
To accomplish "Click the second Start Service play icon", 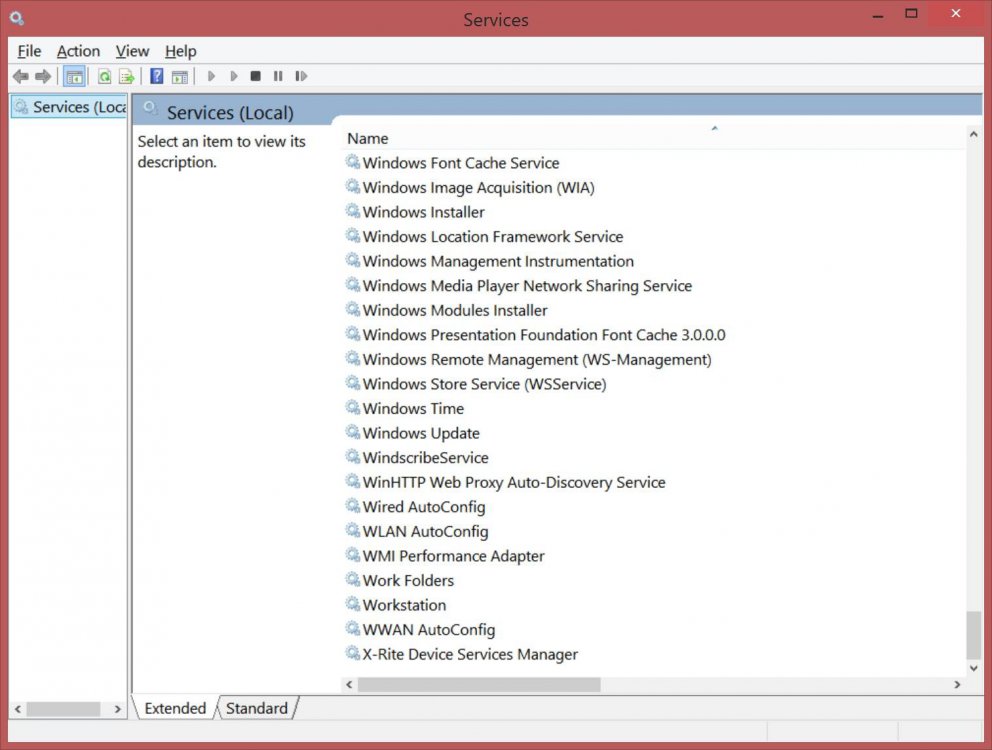I will click(233, 77).
